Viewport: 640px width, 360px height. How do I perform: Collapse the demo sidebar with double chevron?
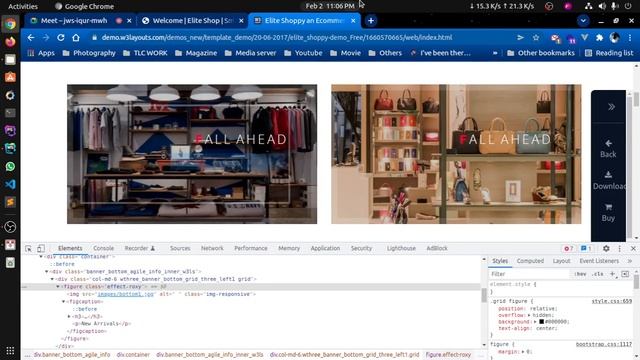pos(611,107)
